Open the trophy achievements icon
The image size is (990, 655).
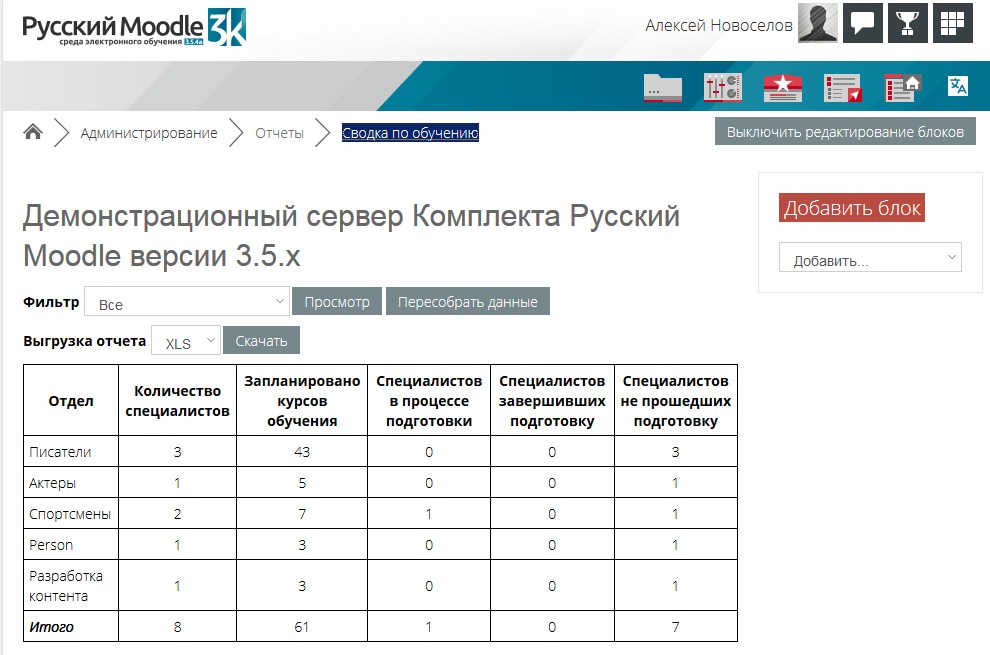tap(908, 23)
